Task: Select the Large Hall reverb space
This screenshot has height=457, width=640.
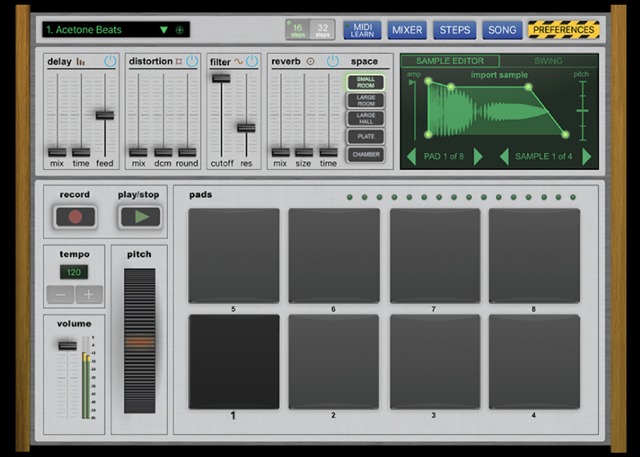Action: pos(366,118)
